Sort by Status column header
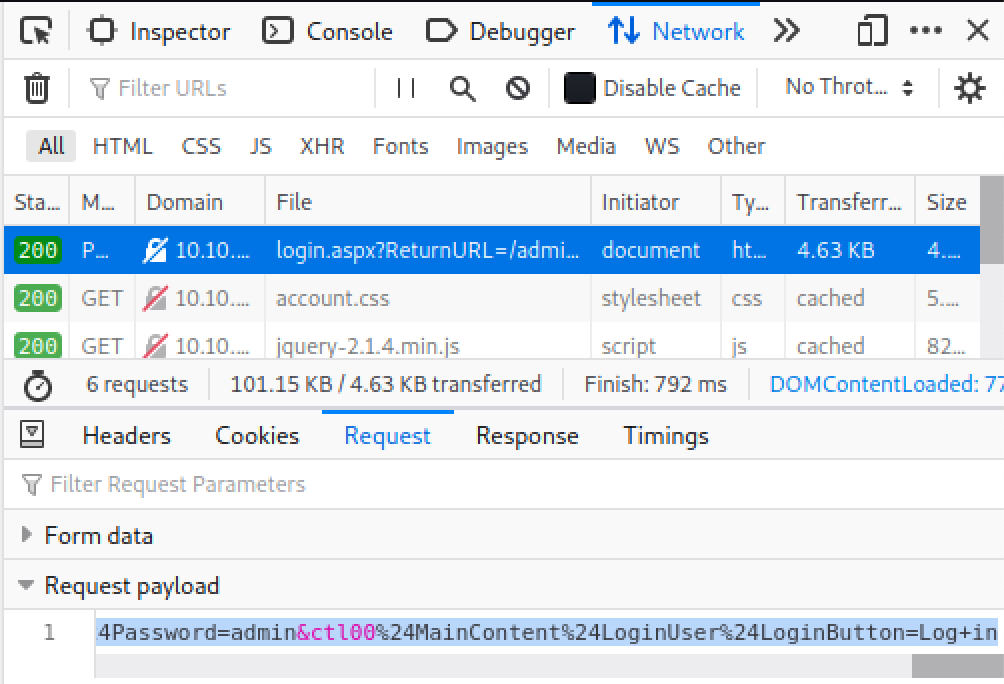1004x684 pixels. pos(37,202)
